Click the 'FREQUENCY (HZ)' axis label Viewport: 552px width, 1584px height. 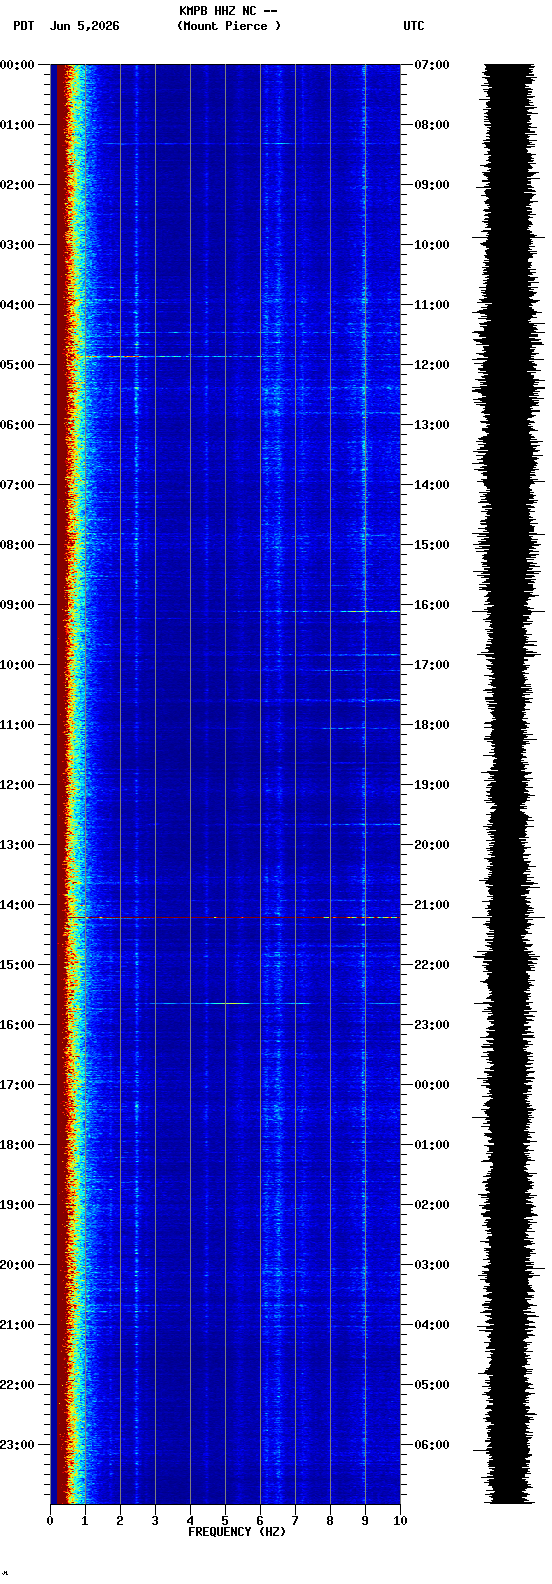coord(237,1532)
